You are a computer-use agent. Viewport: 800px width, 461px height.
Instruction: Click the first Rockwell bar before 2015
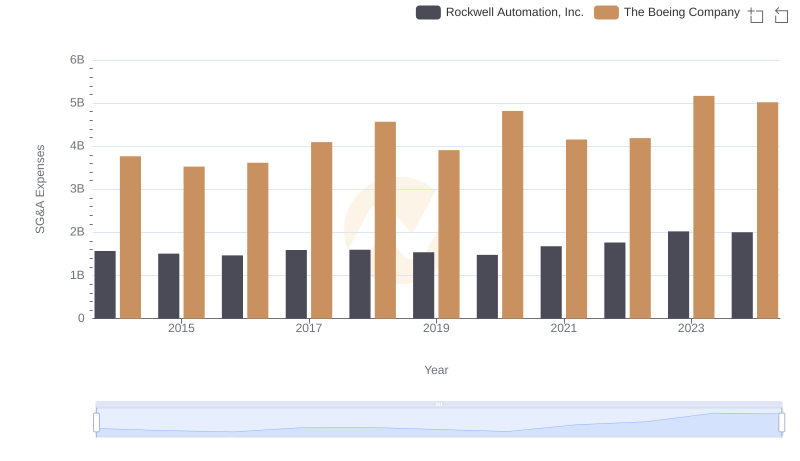coord(105,285)
